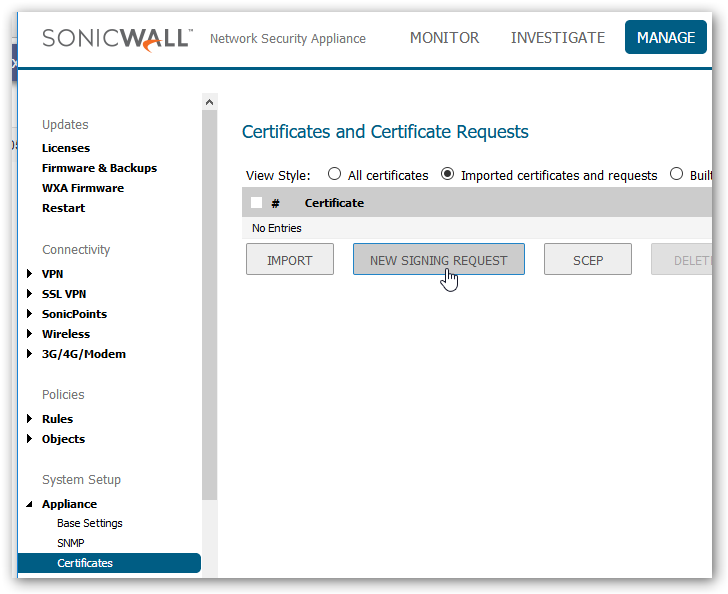Collapse the Appliance menu arrow
Image resolution: width=728 pixels, height=594 pixels.
tap(29, 504)
